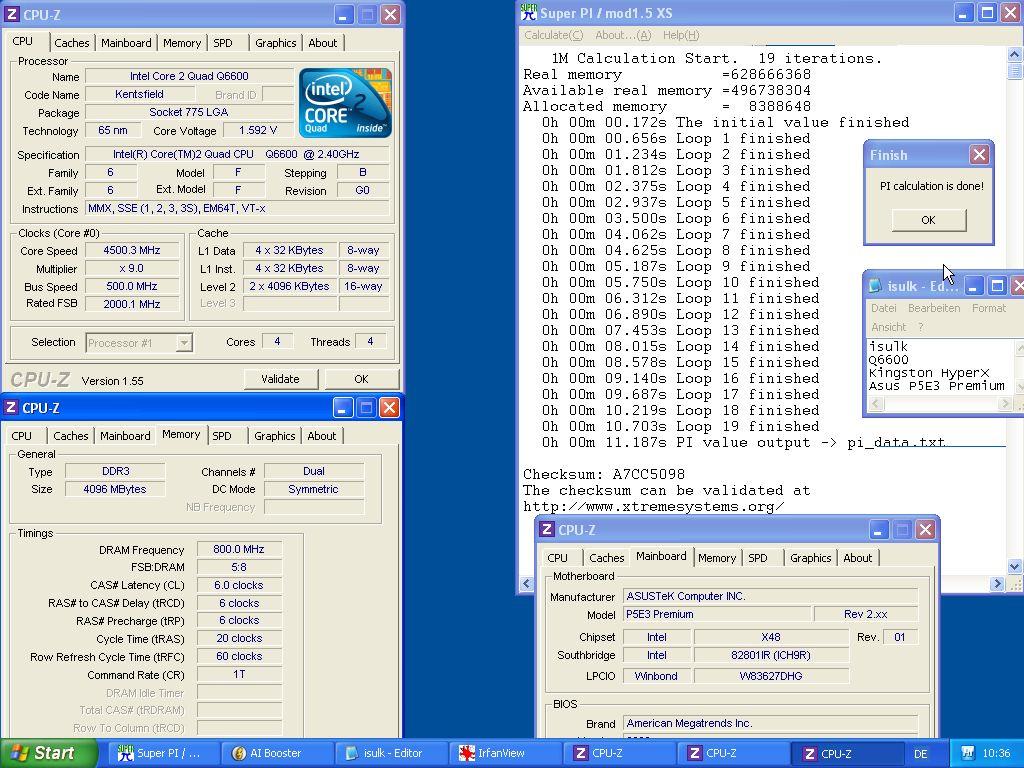The image size is (1024, 768).
Task: Click the Model field P5E3 Premium
Action: point(718,615)
